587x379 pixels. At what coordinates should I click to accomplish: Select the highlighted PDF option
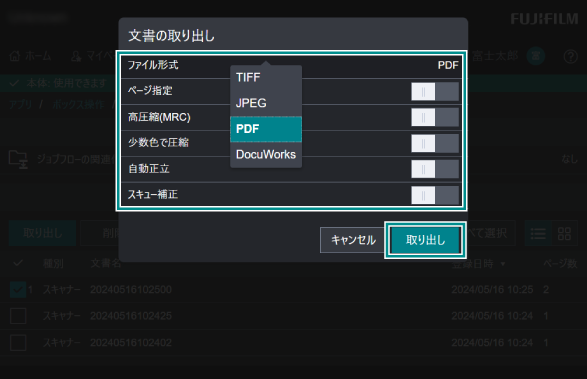click(x=266, y=129)
